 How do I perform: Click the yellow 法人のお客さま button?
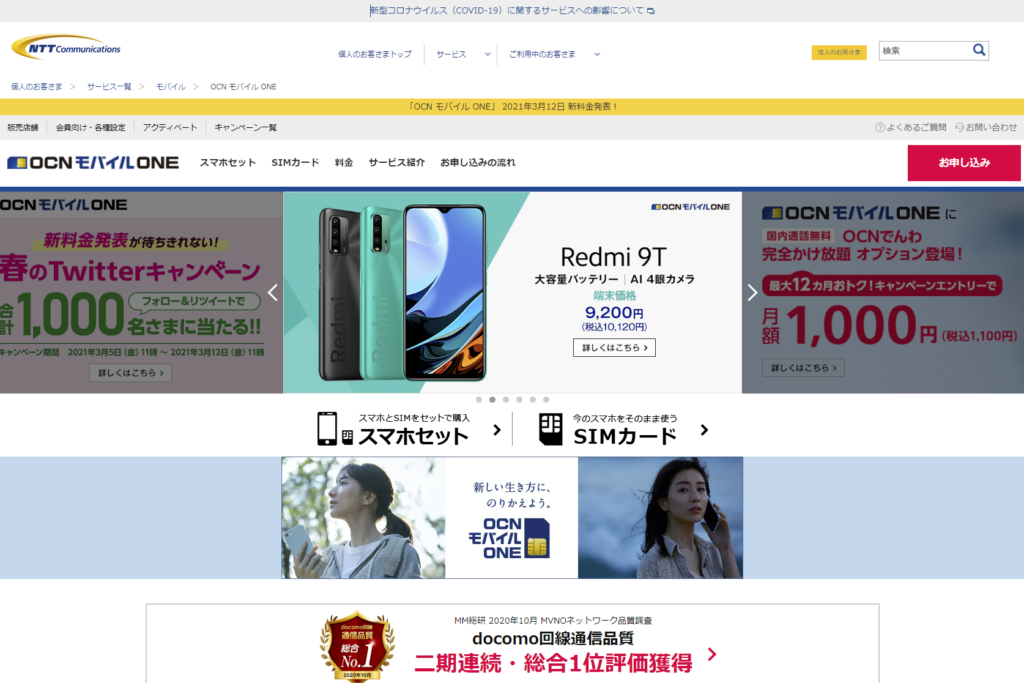pyautogui.click(x=839, y=52)
